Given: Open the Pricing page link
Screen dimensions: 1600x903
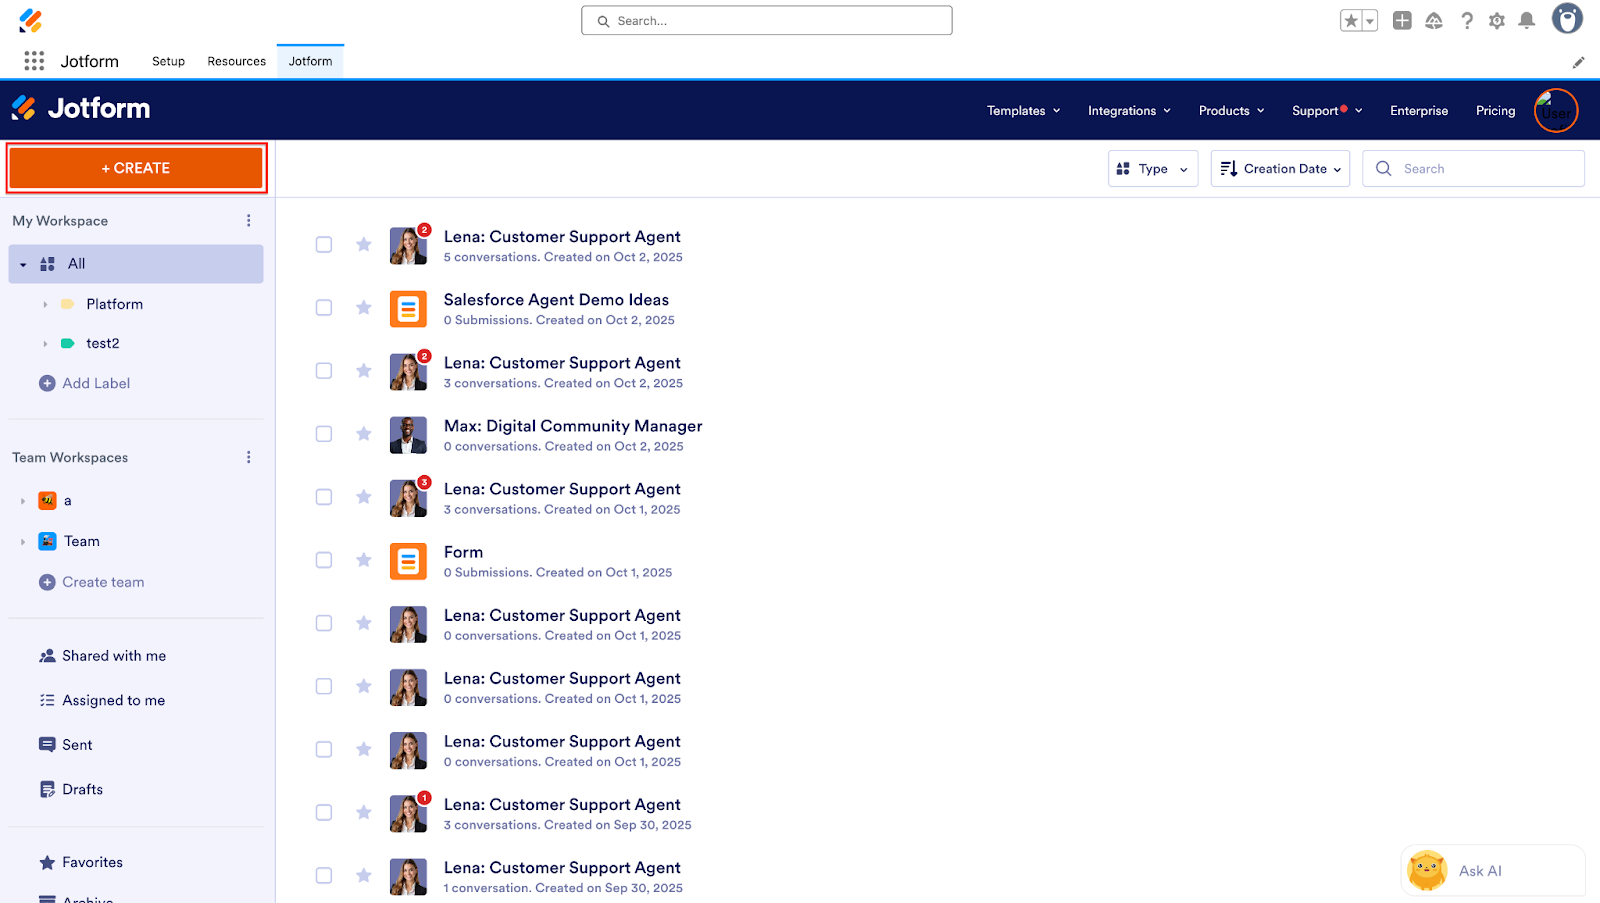Looking at the screenshot, I should 1494,110.
